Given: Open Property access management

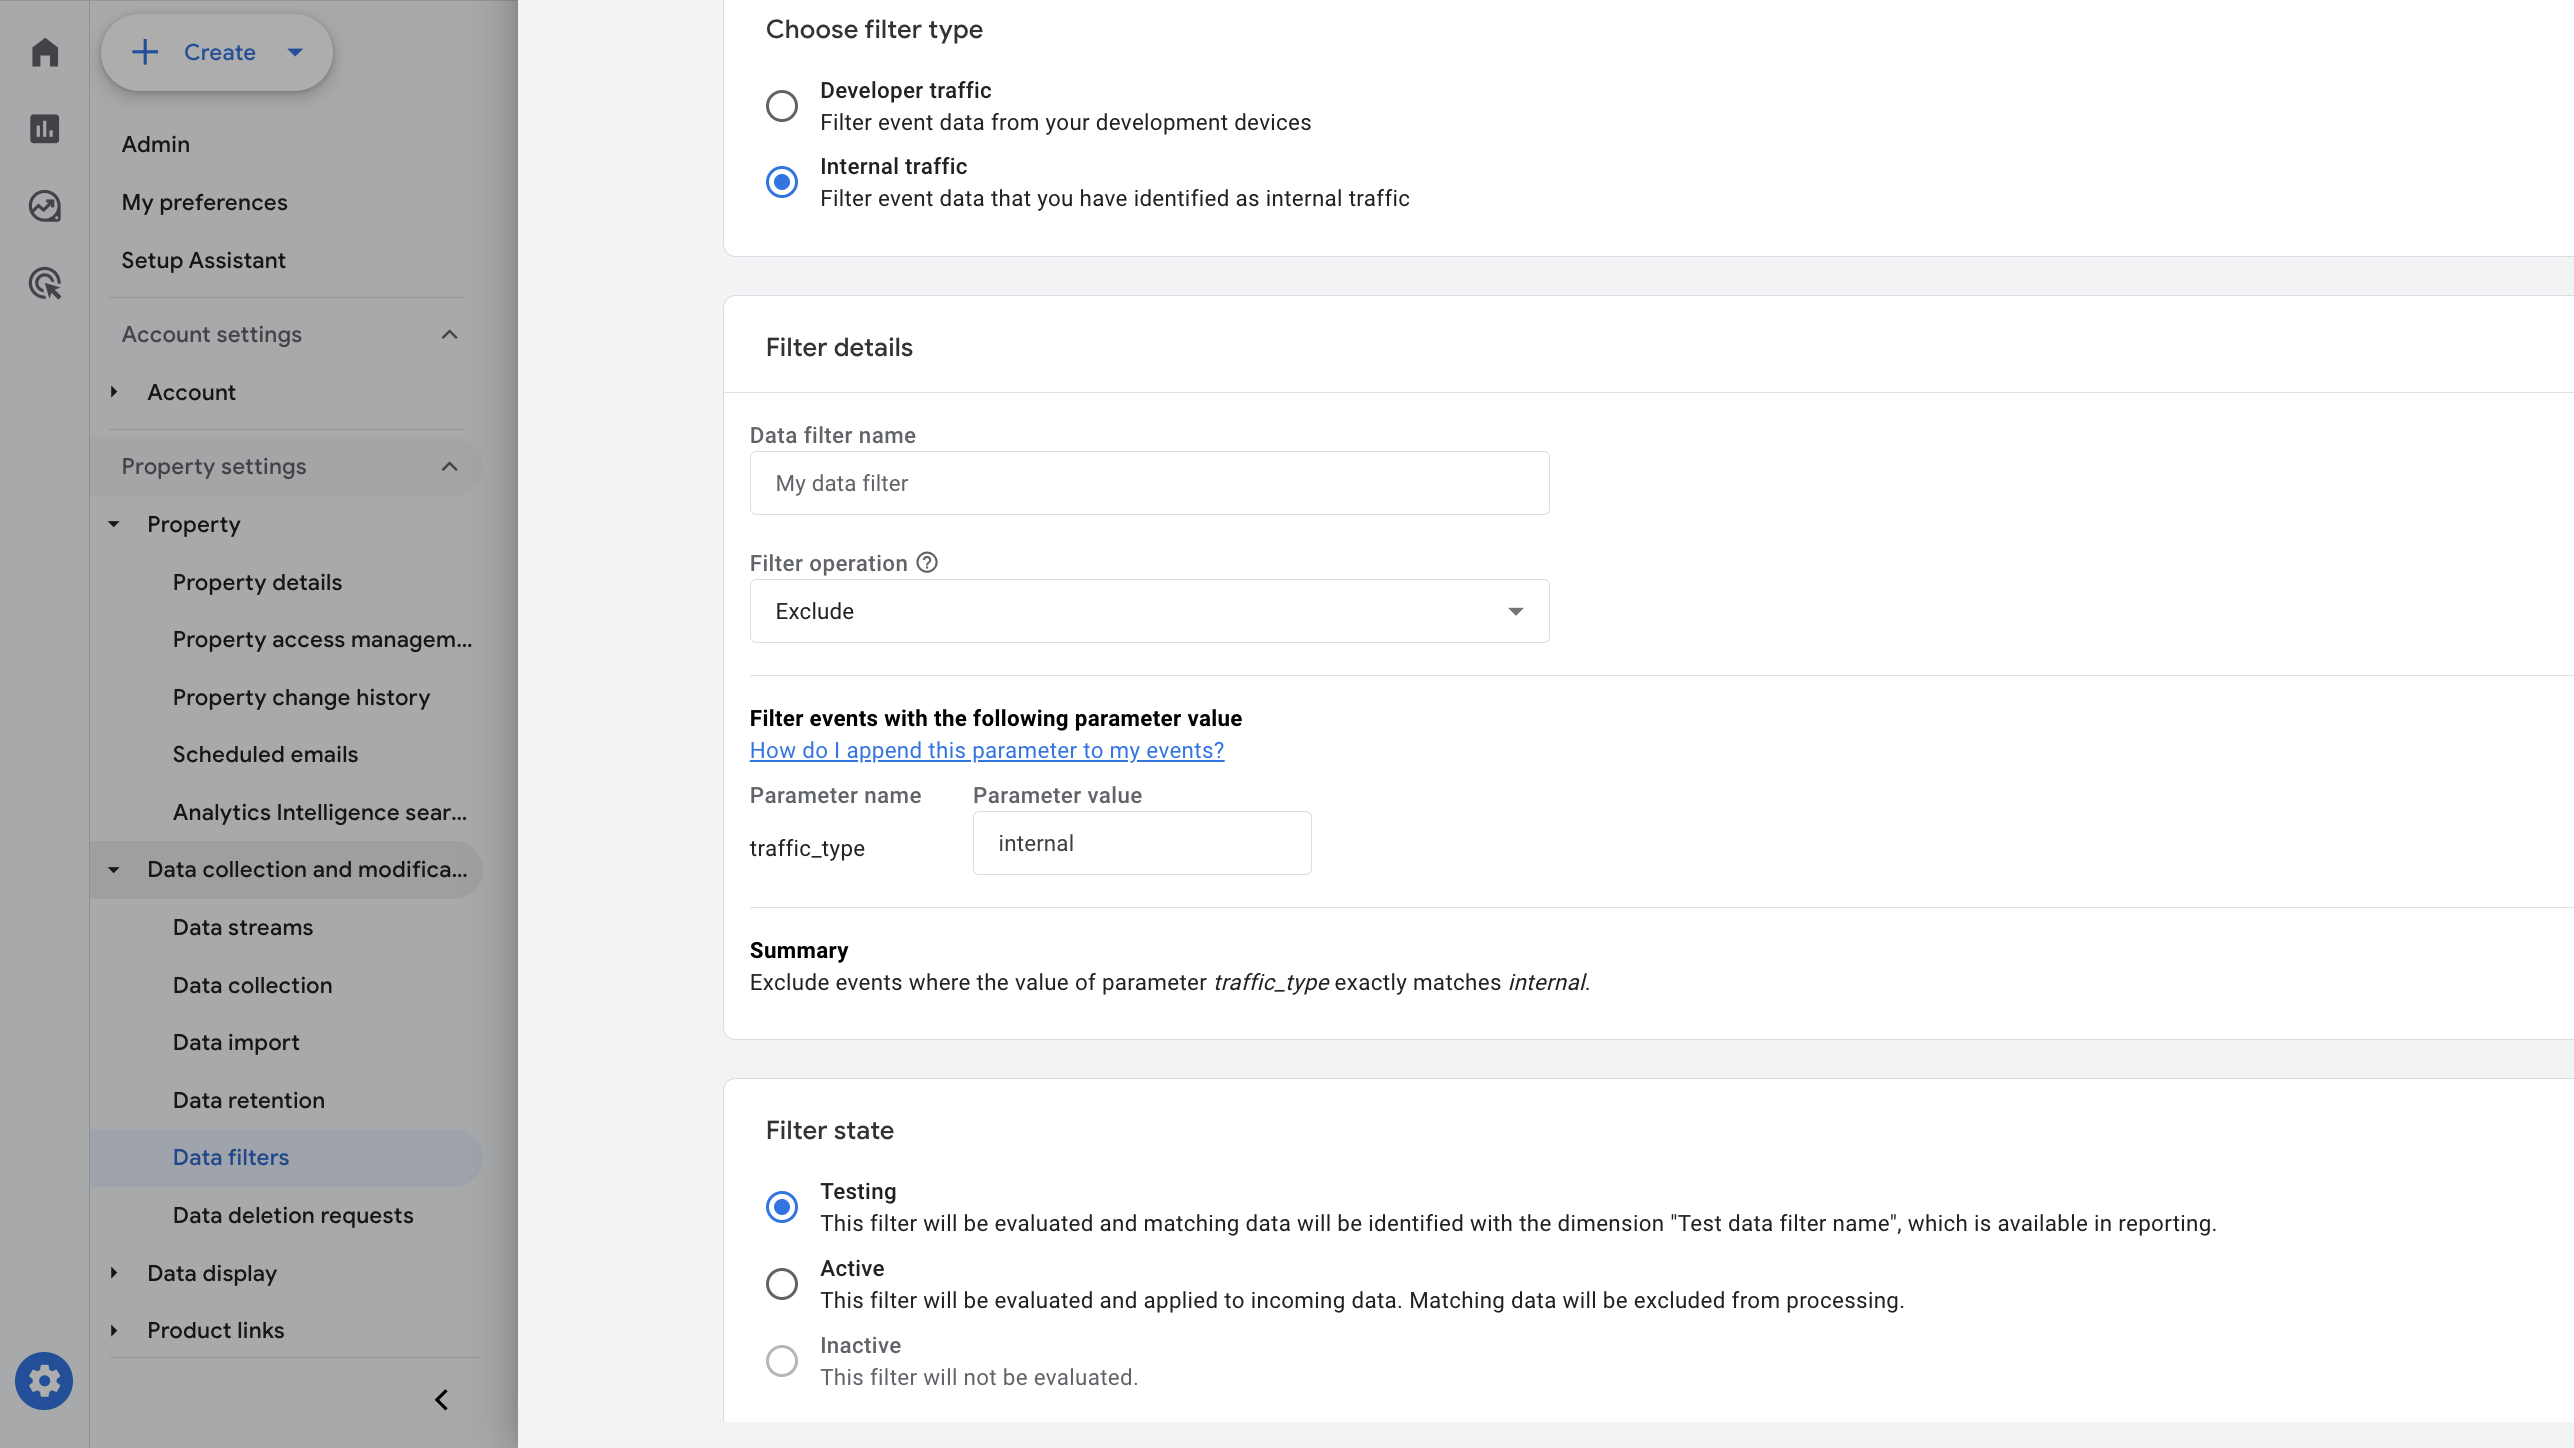Looking at the screenshot, I should [x=322, y=639].
